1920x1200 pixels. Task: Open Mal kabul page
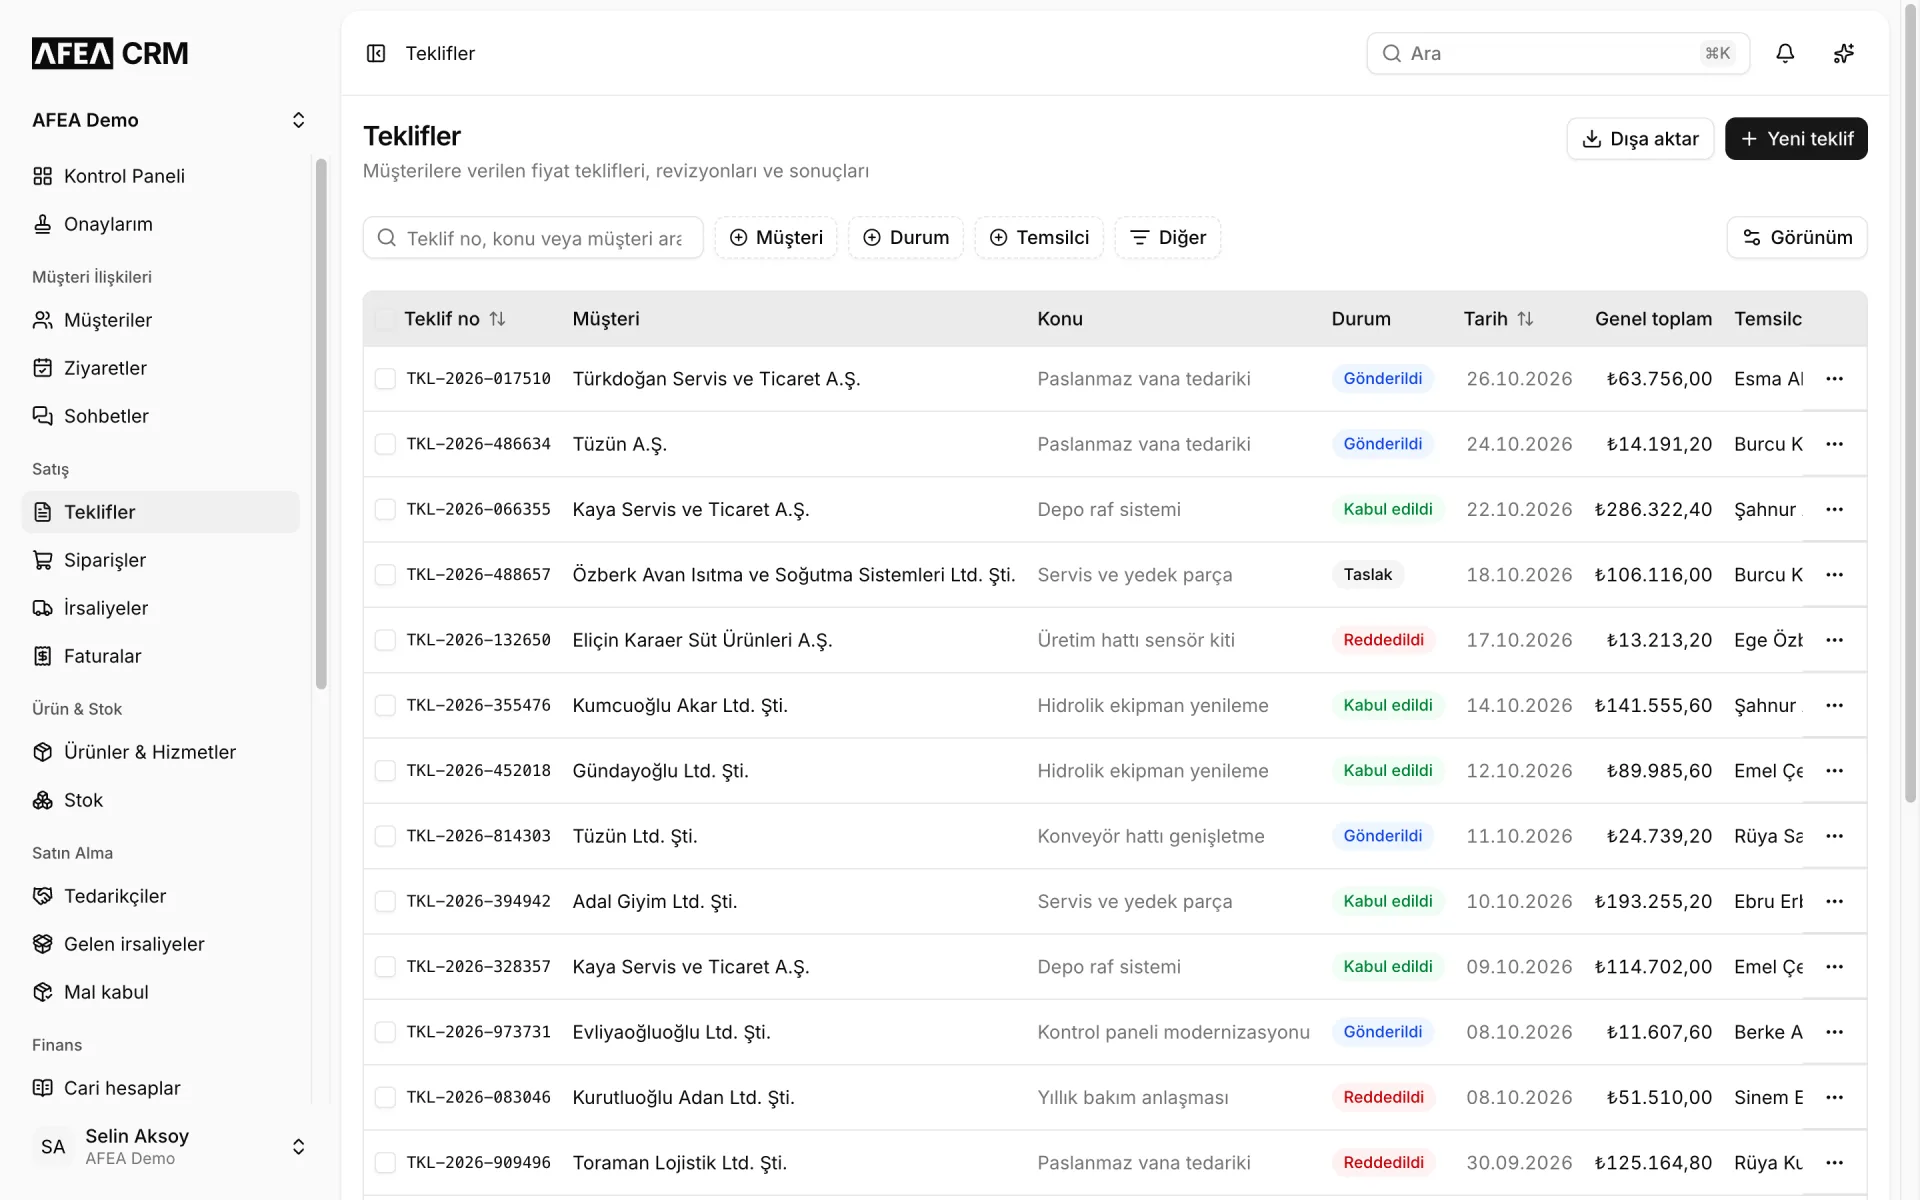161,992
